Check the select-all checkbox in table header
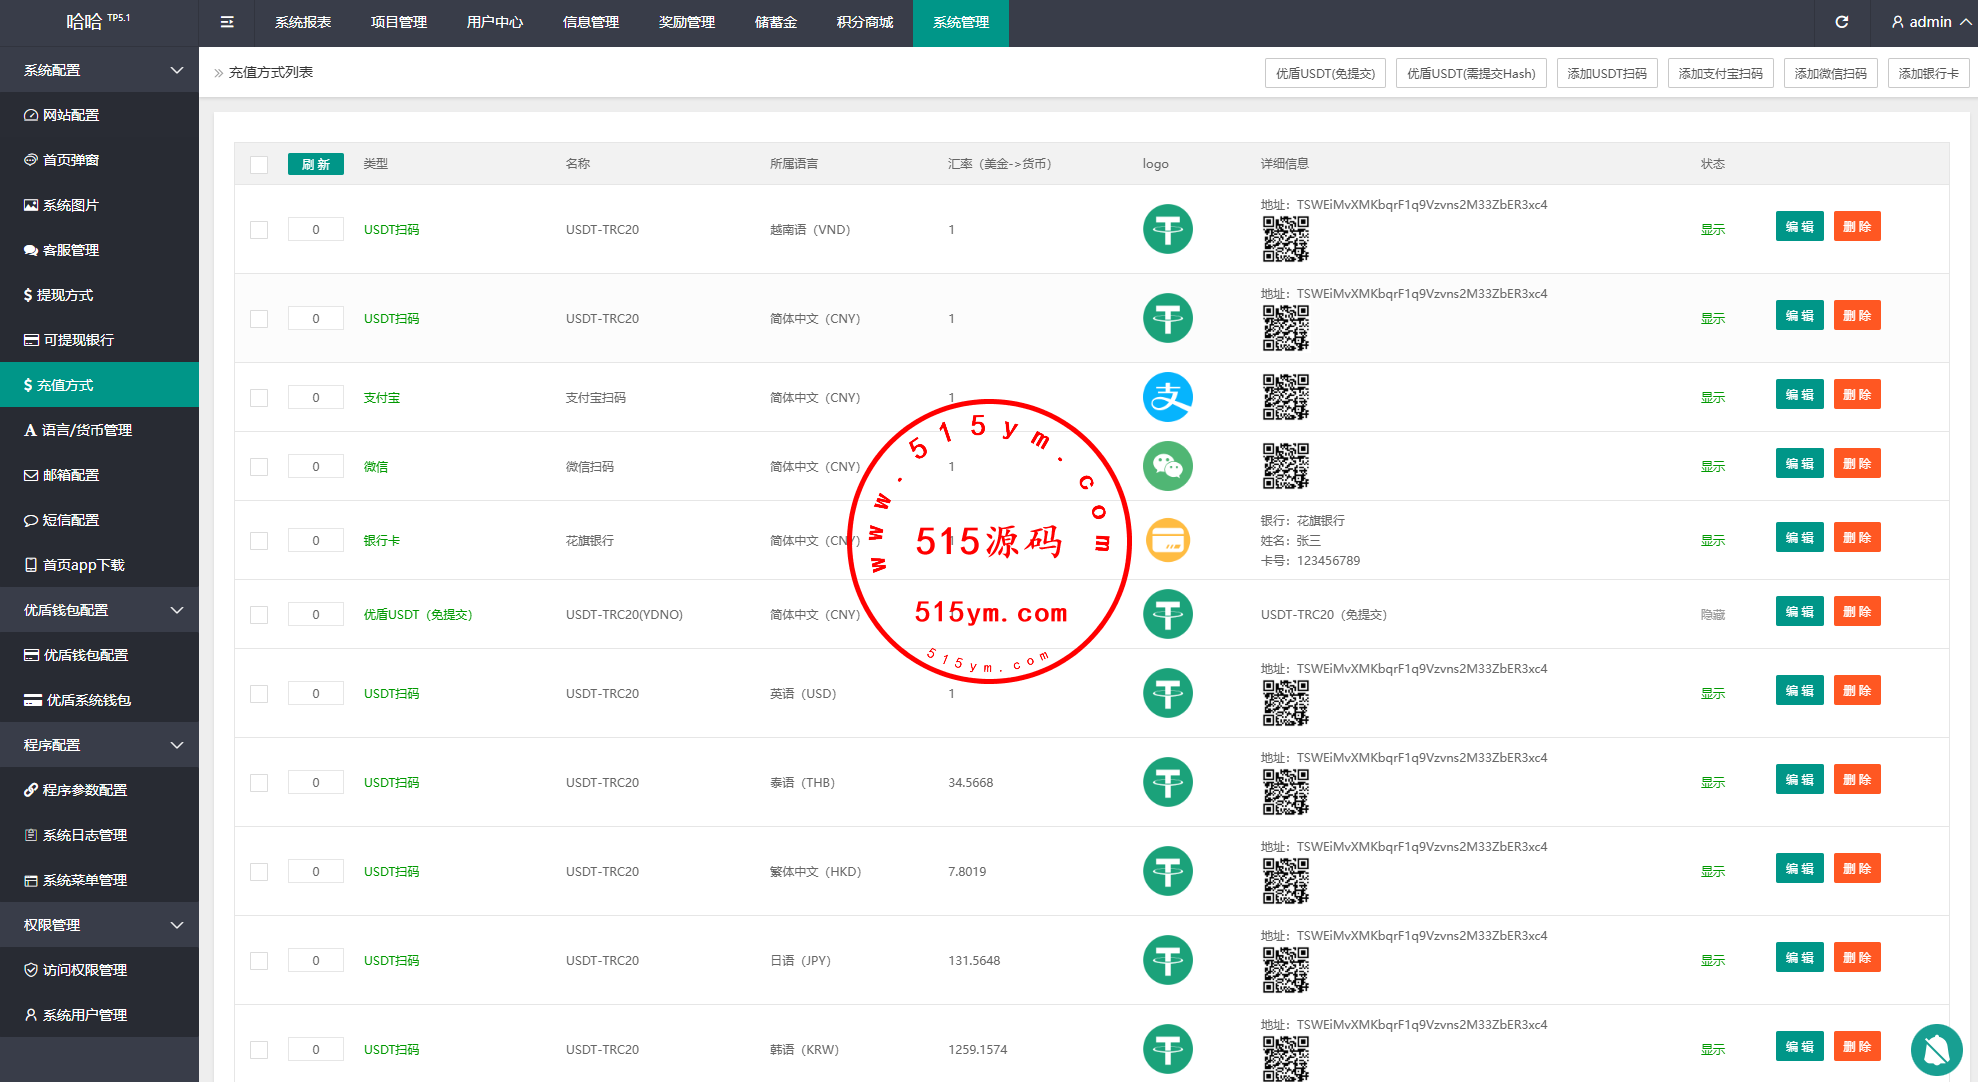The height and width of the screenshot is (1082, 1978). 259,165
